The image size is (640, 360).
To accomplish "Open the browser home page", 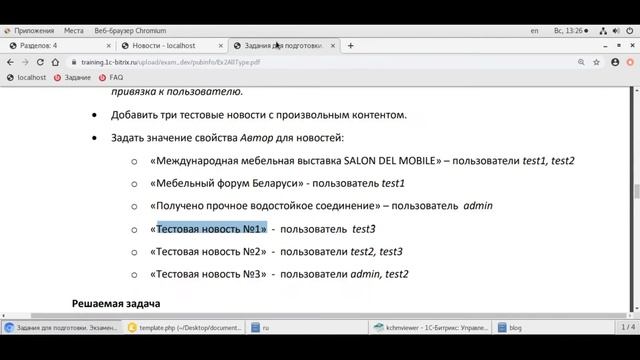I will 55,62.
